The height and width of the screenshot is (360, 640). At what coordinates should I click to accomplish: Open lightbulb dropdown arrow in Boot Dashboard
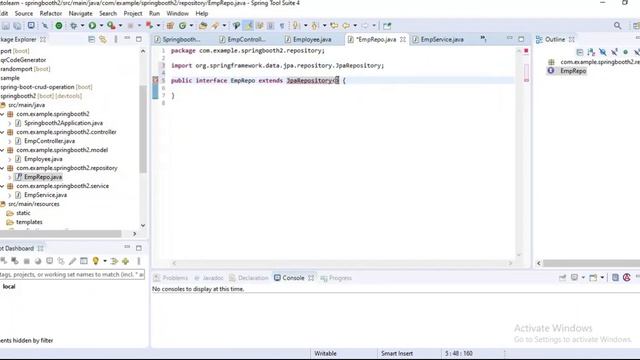[104, 261]
